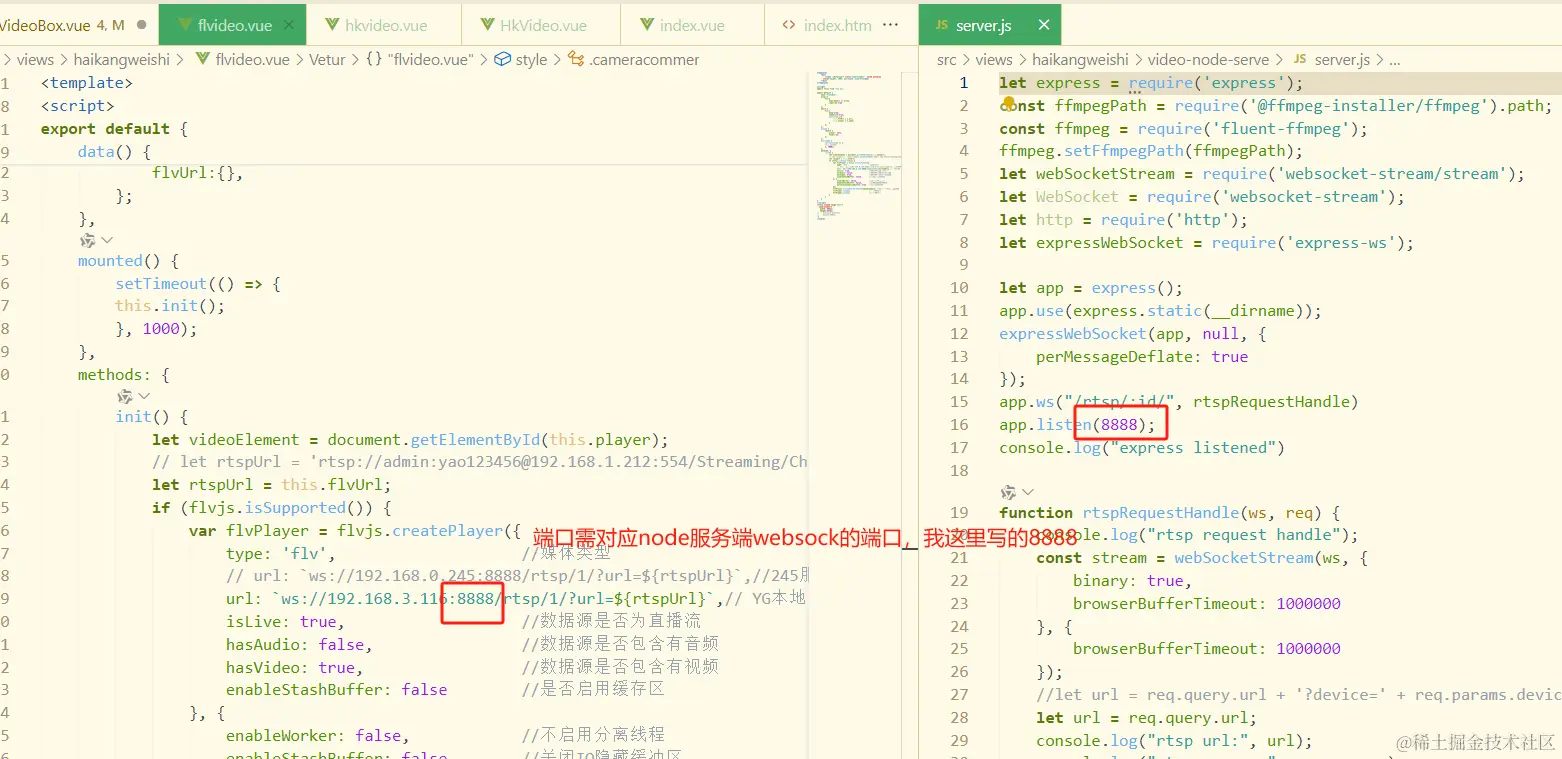Click the 'hasAudio: false,' line

click(x=299, y=644)
